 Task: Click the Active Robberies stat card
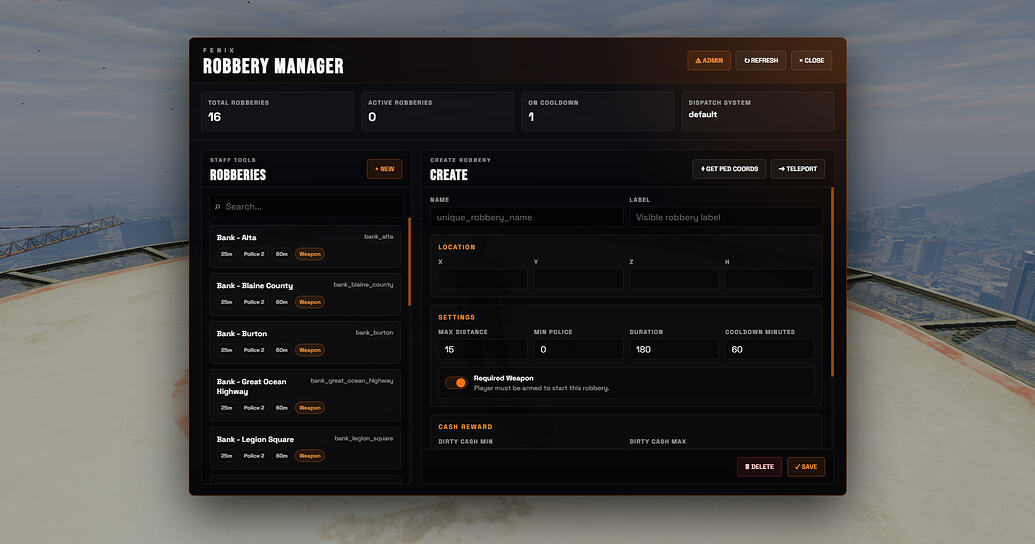(438, 111)
